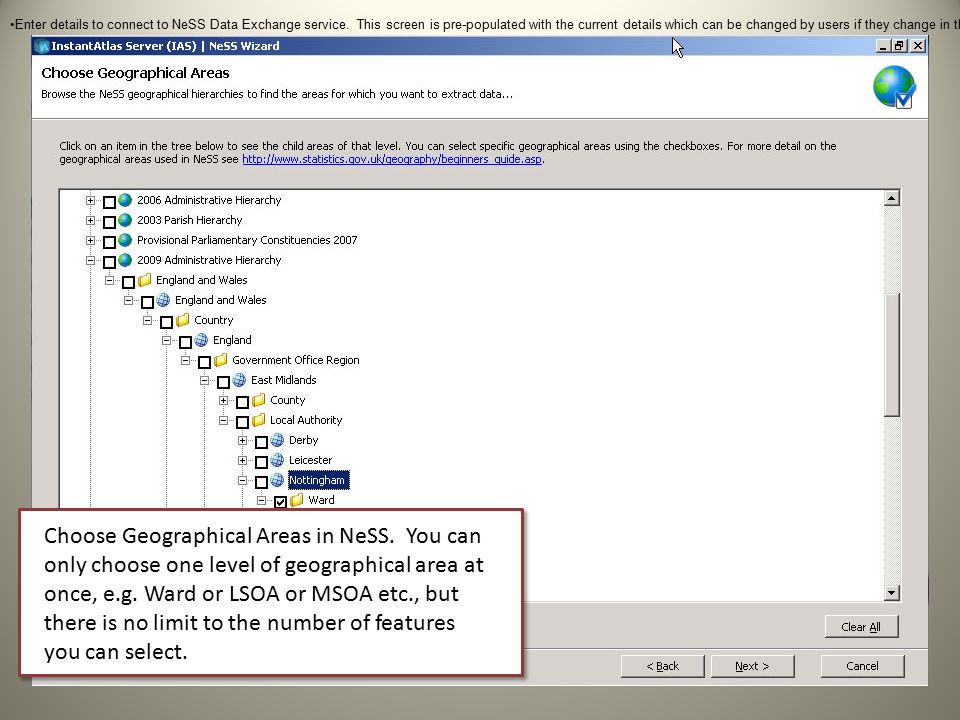The height and width of the screenshot is (720, 960).
Task: Expand Provisional Parliamentary Constituencies 2007 node
Action: (x=91, y=240)
